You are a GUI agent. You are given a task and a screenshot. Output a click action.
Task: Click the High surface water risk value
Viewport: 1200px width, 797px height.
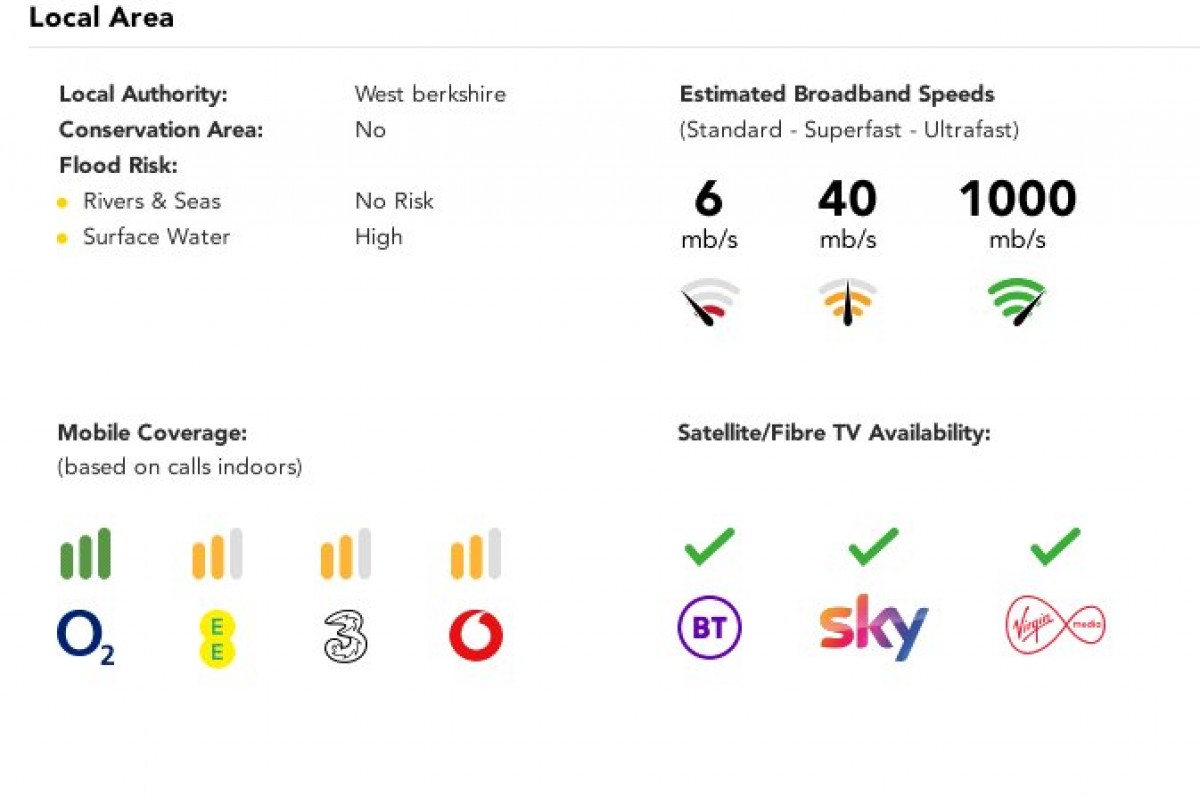tap(379, 237)
